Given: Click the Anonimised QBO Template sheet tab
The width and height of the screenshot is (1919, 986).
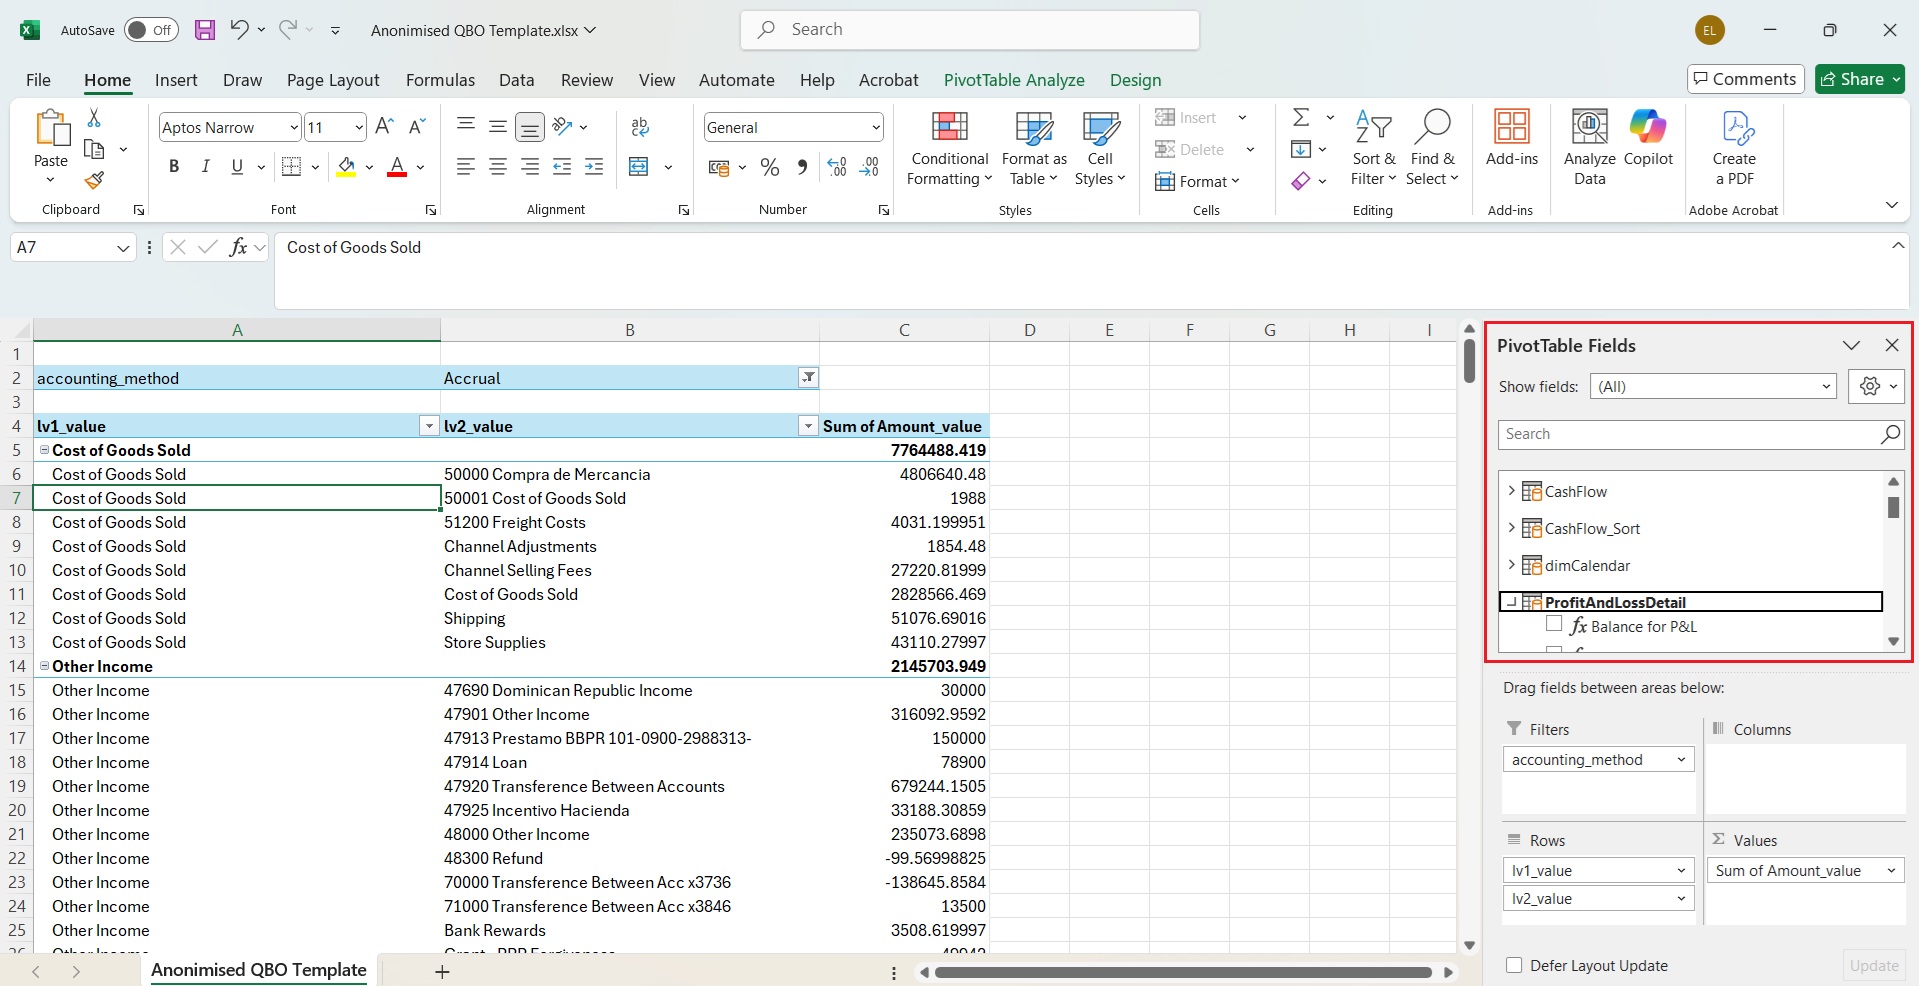Looking at the screenshot, I should [x=258, y=970].
